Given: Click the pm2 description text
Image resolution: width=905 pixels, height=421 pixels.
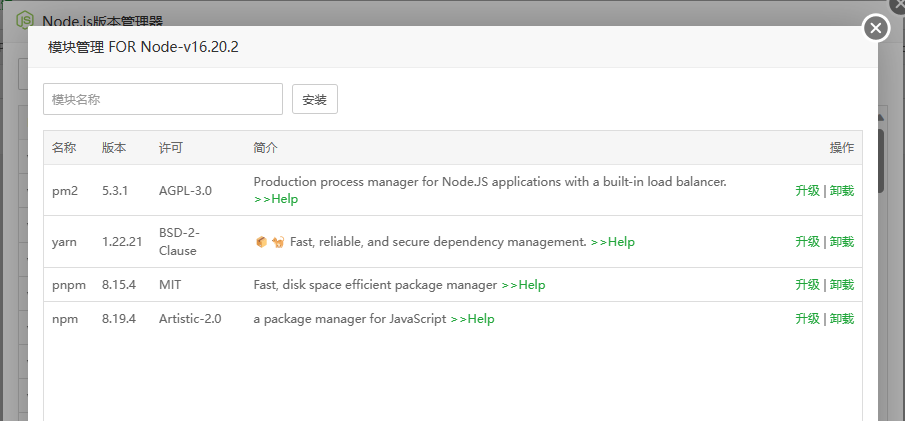Looking at the screenshot, I should [x=490, y=182].
